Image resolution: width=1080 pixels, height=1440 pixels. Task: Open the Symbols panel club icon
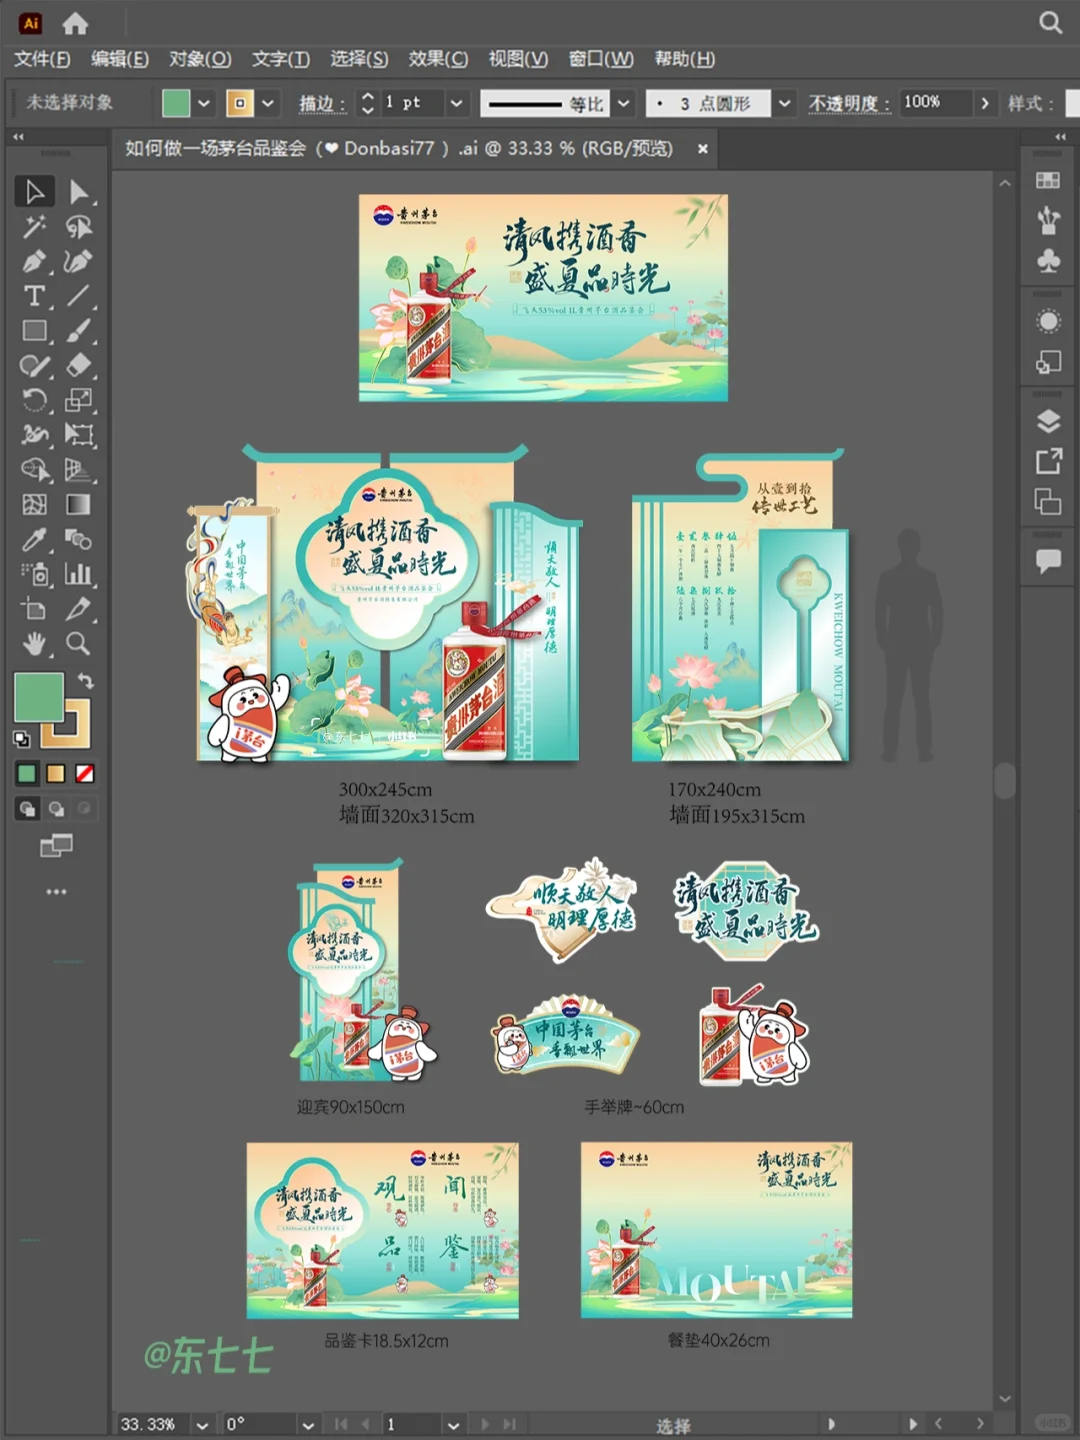tap(1048, 262)
